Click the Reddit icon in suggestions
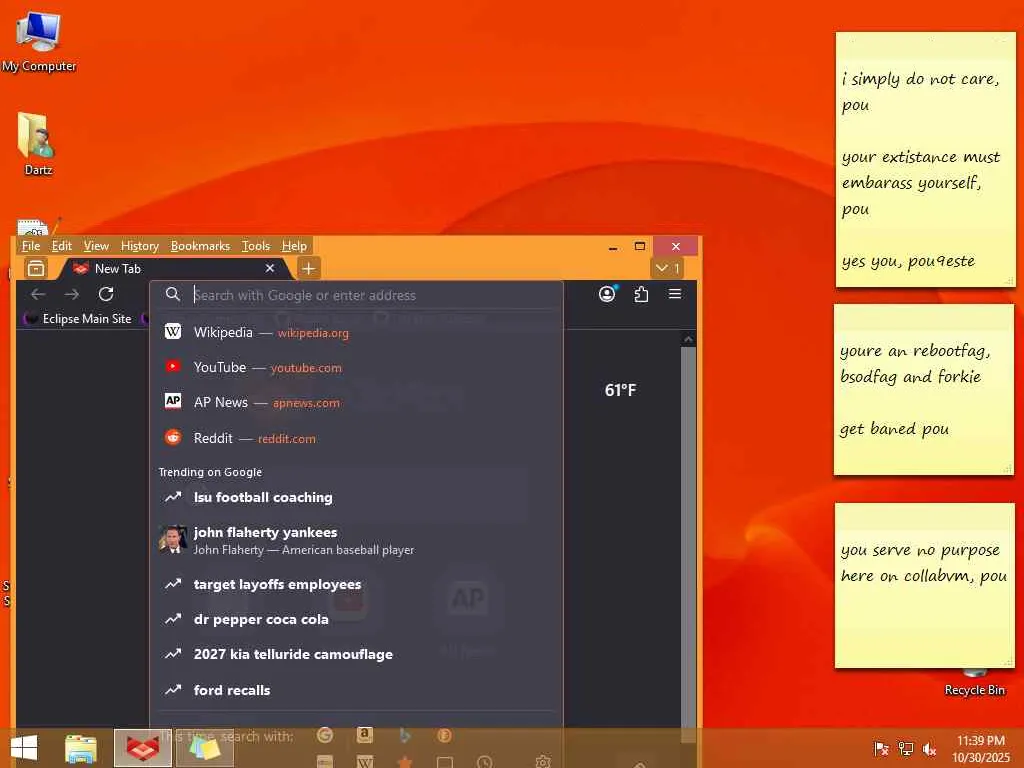 tap(172, 438)
